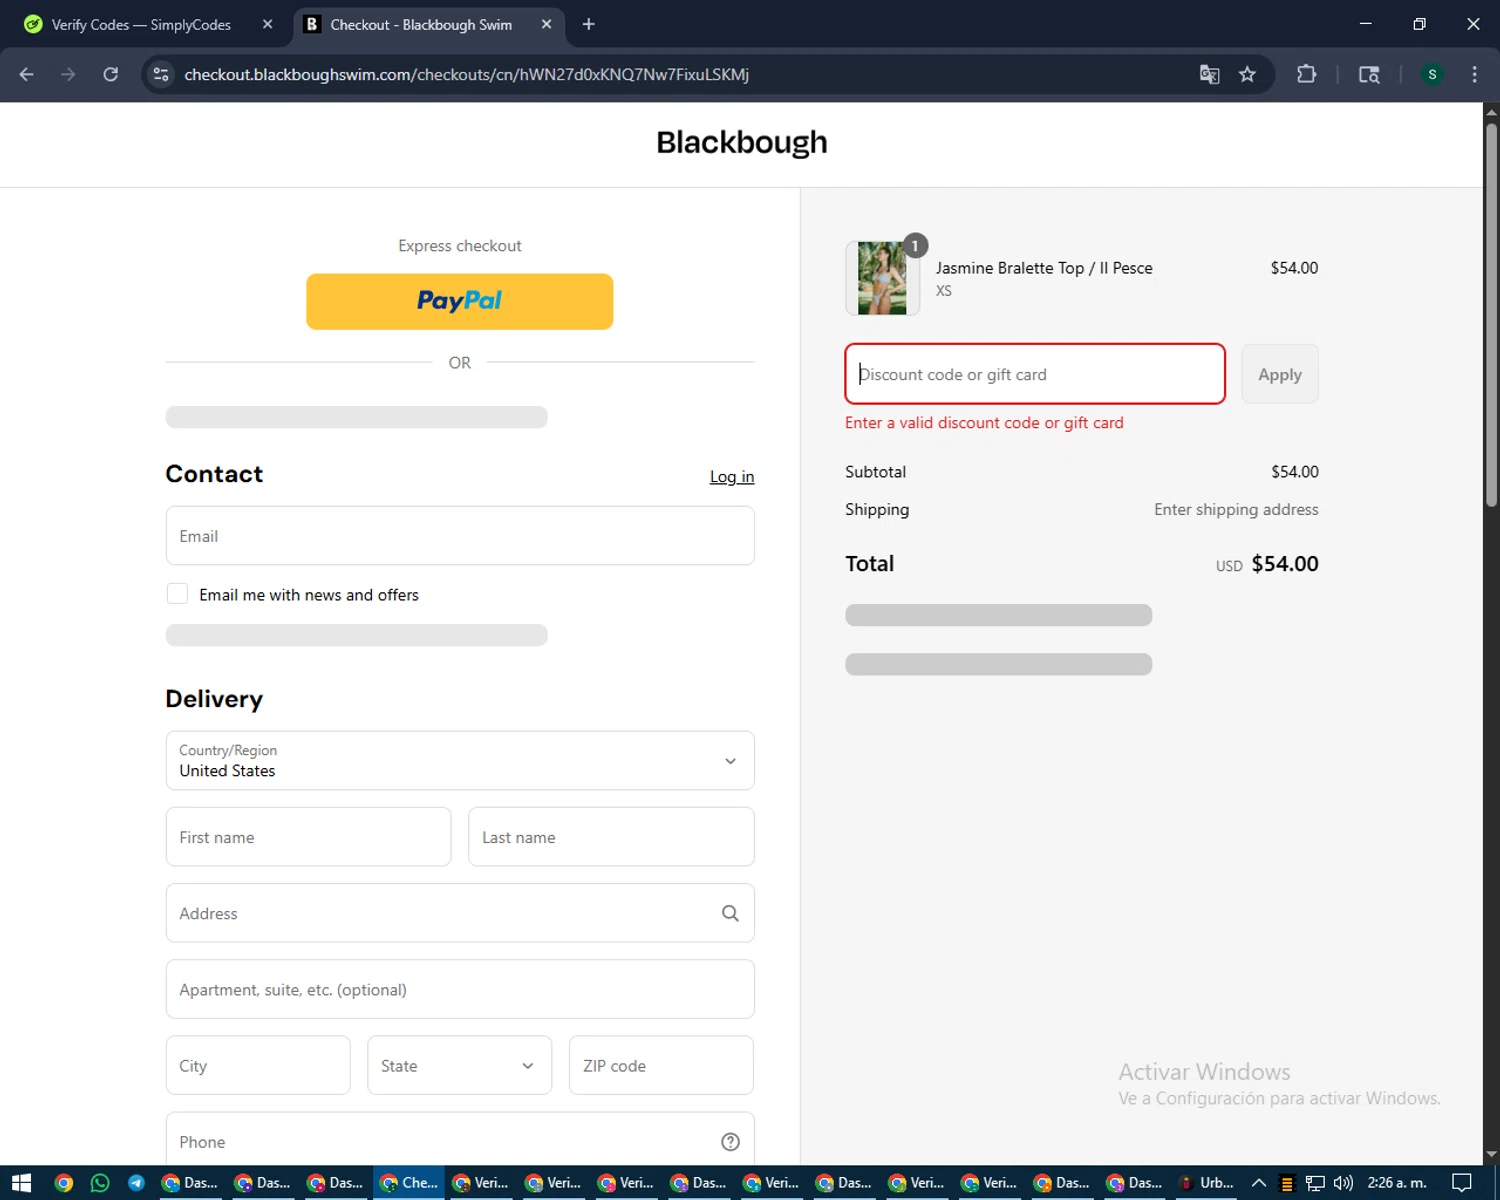
Task: Expand the State dropdown
Action: click(459, 1066)
